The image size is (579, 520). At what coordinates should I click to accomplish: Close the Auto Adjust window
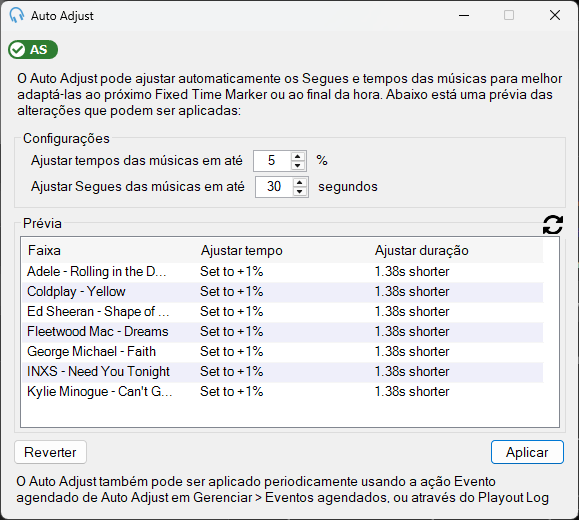[555, 16]
